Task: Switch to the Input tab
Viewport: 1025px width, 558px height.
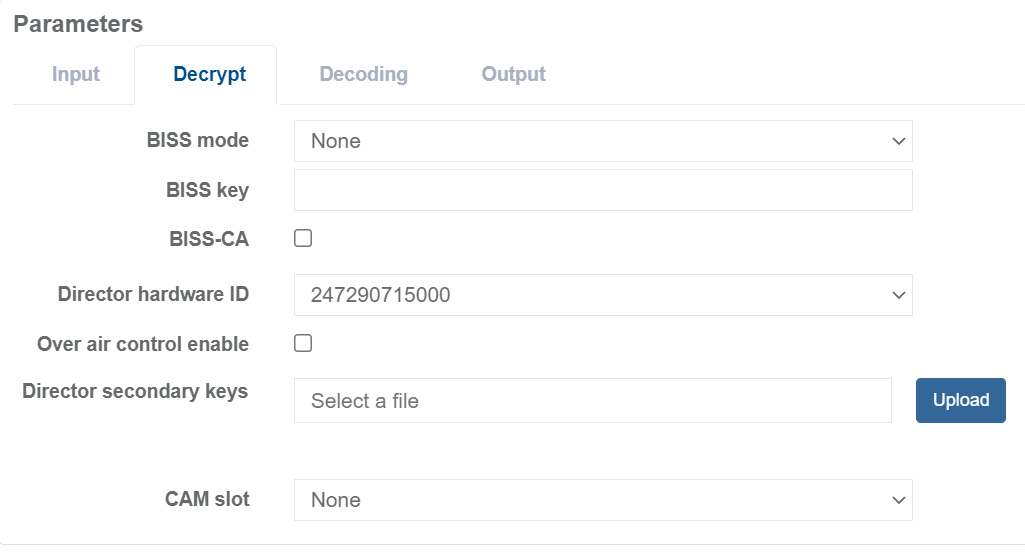Action: click(x=76, y=75)
